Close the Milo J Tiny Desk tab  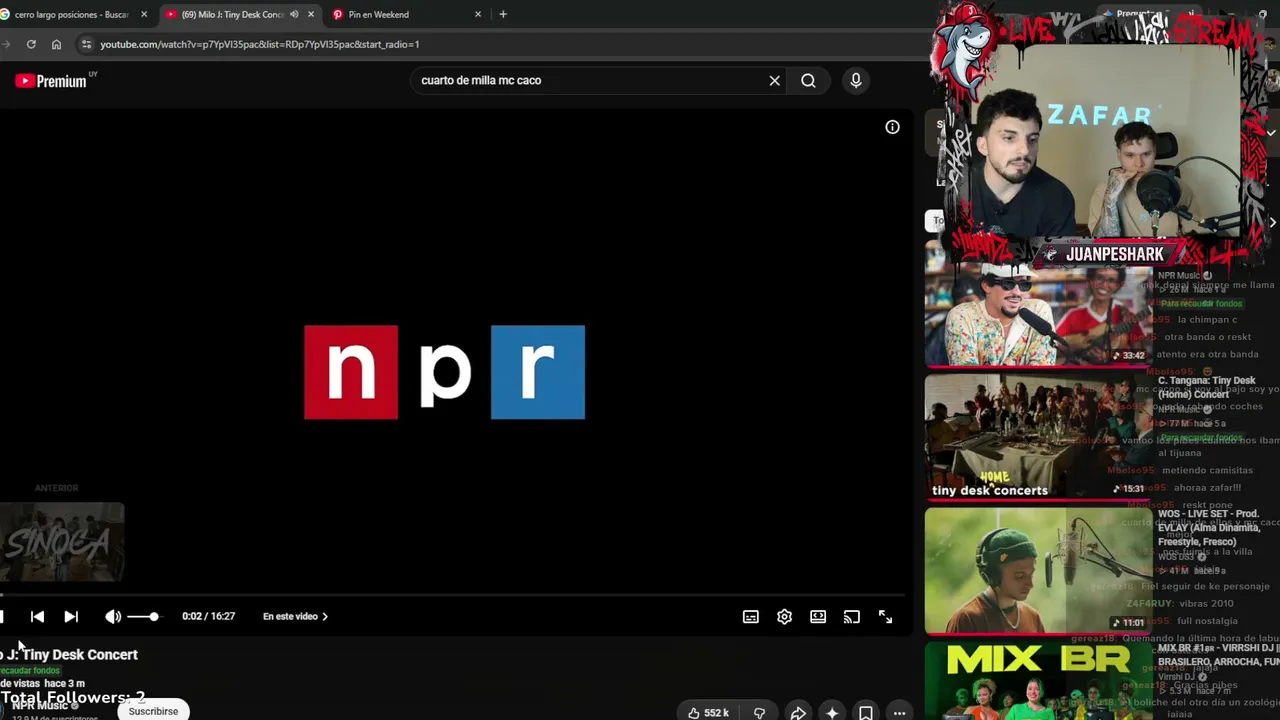click(311, 15)
